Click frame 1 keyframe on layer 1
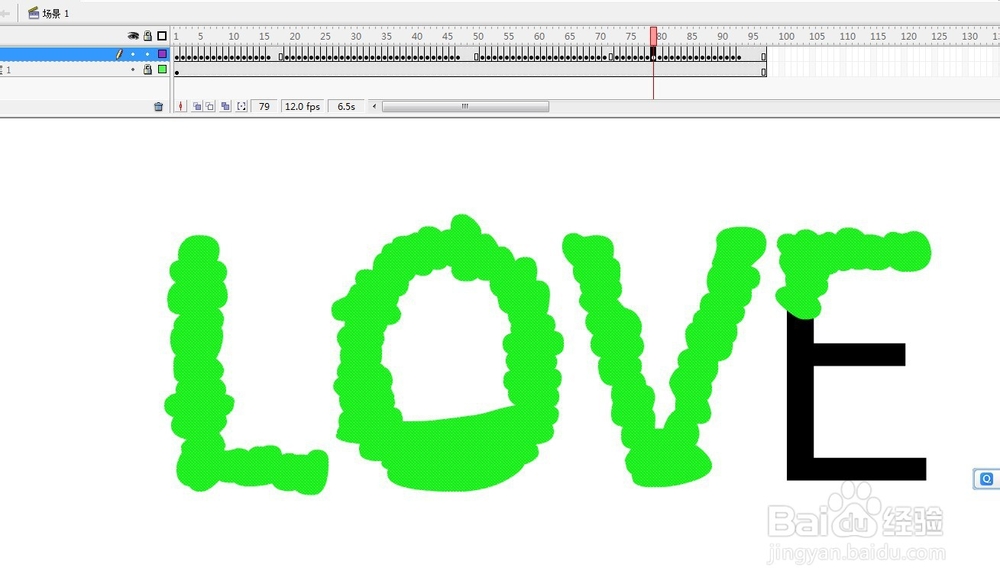Viewport: 1000px width, 587px height. click(177, 70)
